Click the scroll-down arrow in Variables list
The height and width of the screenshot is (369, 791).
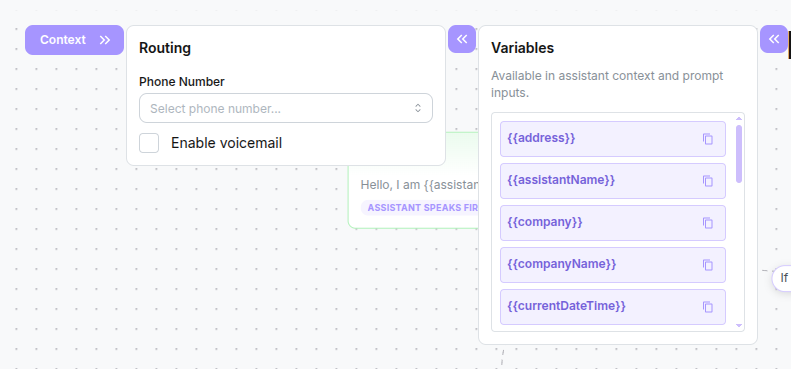click(739, 326)
